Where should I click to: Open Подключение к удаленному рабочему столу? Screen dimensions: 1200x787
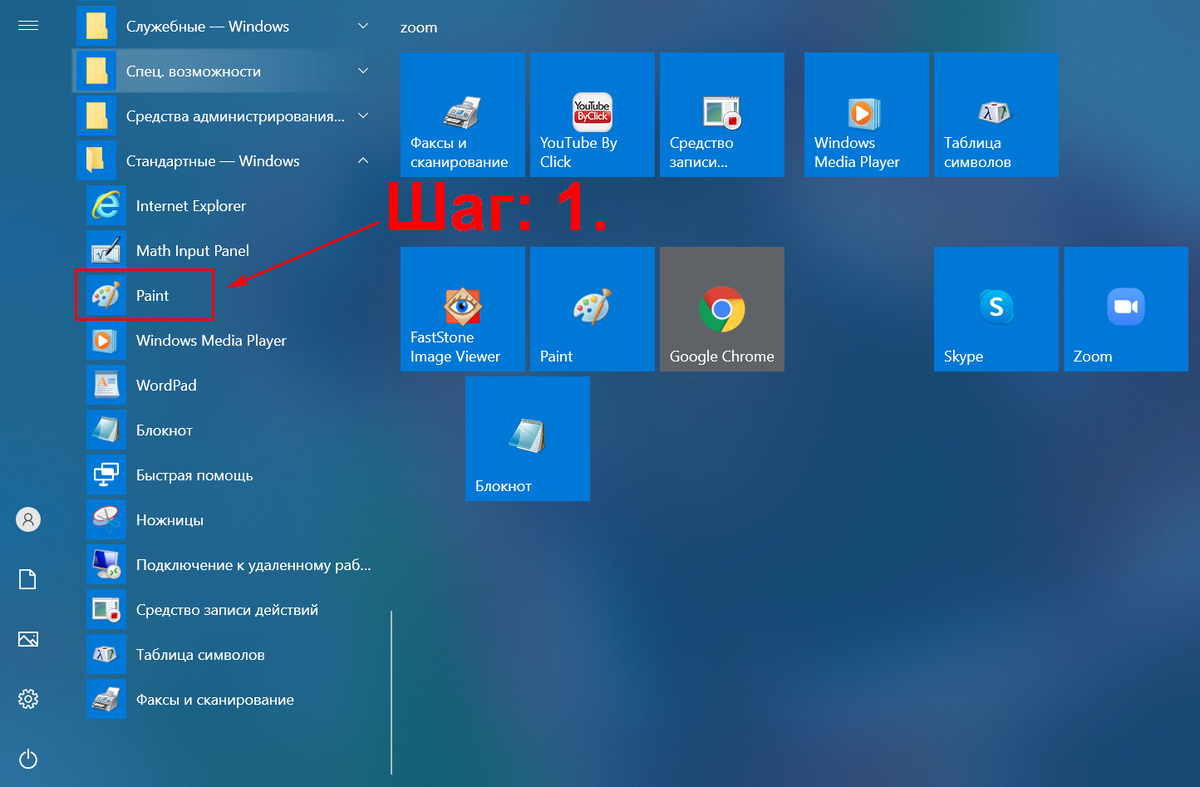[228, 565]
